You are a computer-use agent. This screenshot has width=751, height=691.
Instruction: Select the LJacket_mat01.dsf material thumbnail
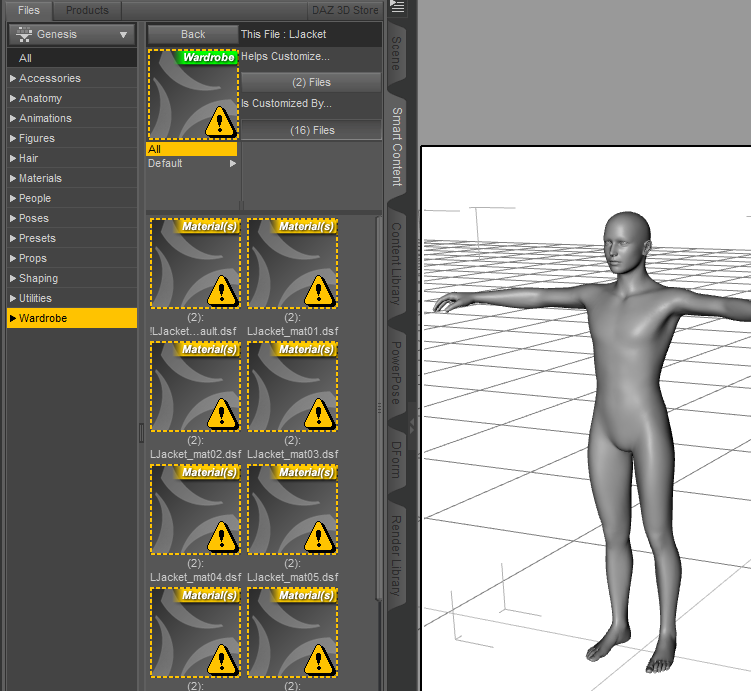coord(293,263)
